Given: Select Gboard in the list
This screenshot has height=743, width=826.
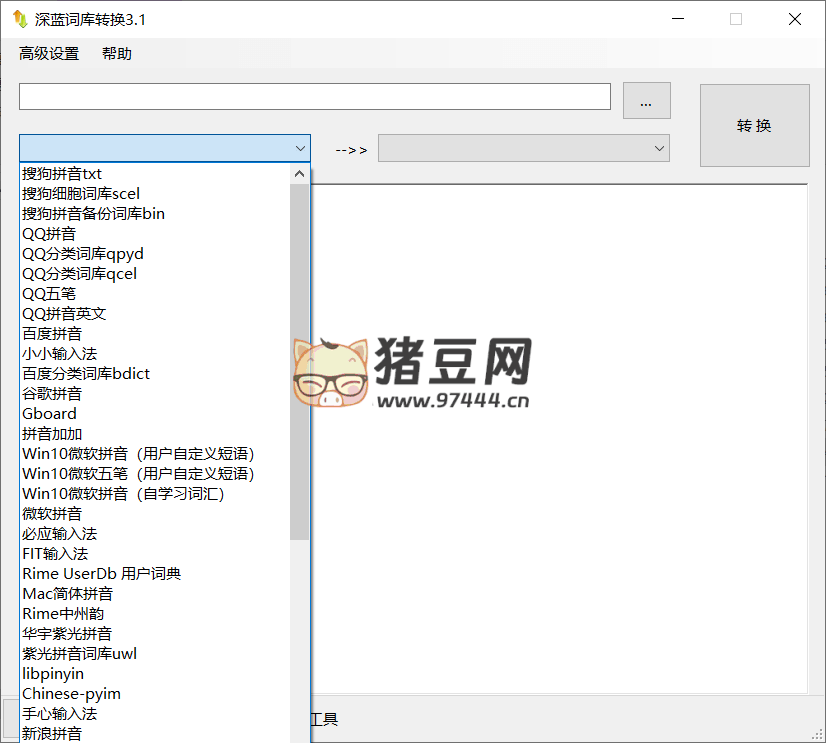Looking at the screenshot, I should [155, 414].
